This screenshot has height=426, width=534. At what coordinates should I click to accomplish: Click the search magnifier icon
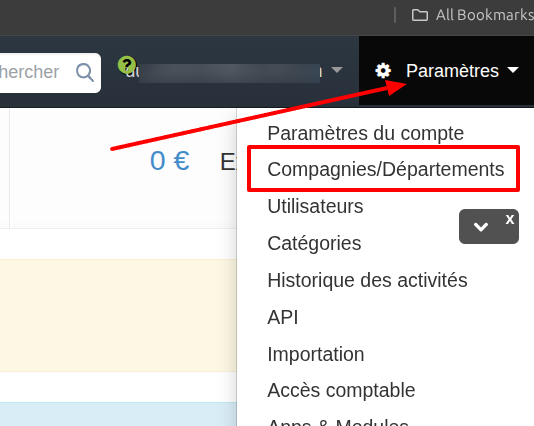85,72
